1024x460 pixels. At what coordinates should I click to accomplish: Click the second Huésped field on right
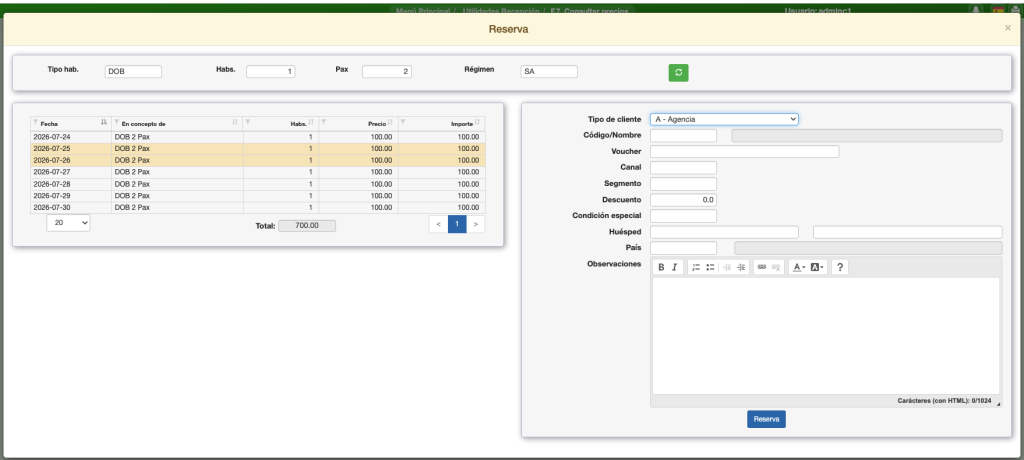[x=908, y=232]
